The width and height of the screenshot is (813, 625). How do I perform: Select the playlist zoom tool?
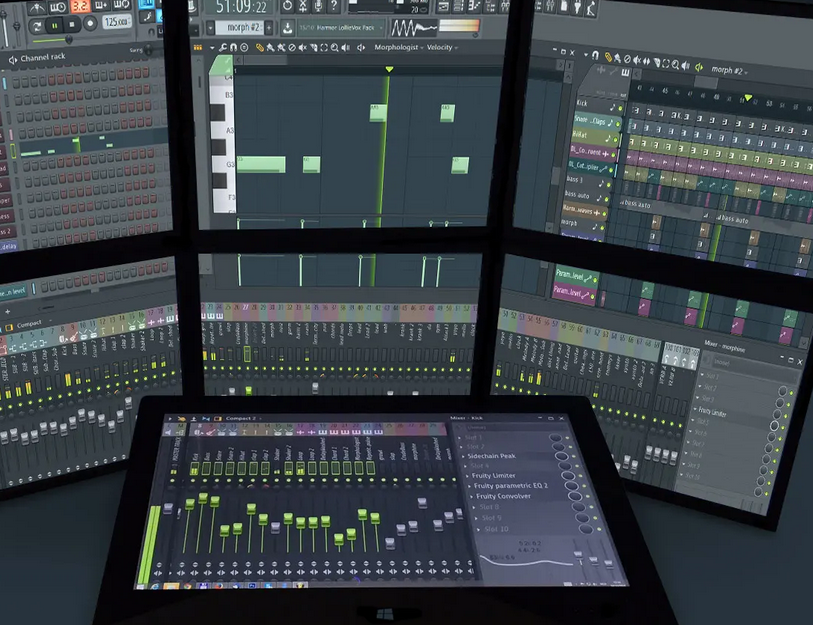(676, 65)
